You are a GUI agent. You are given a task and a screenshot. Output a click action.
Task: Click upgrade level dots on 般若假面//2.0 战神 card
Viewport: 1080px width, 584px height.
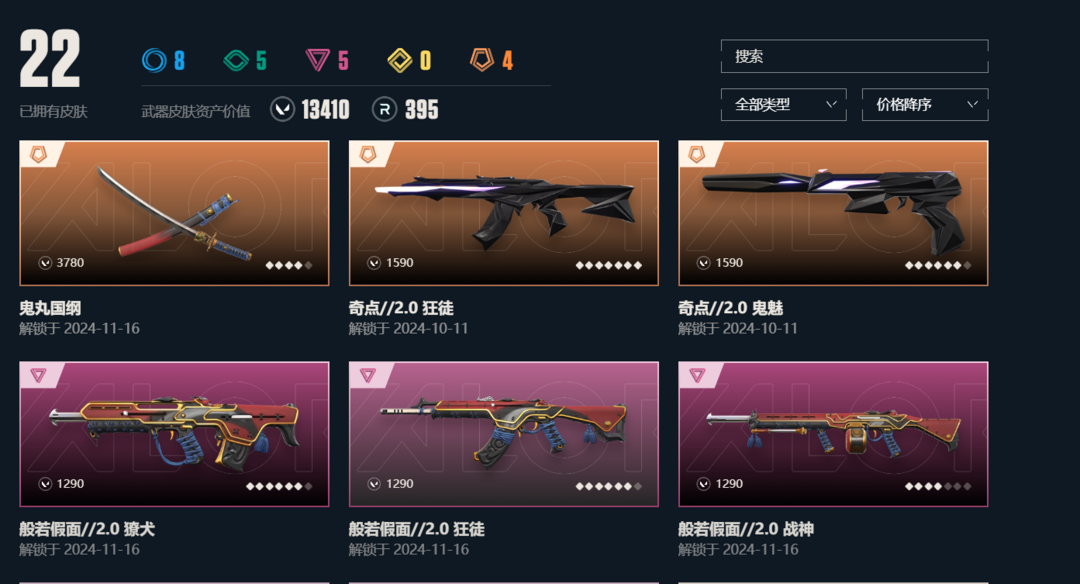point(938,486)
